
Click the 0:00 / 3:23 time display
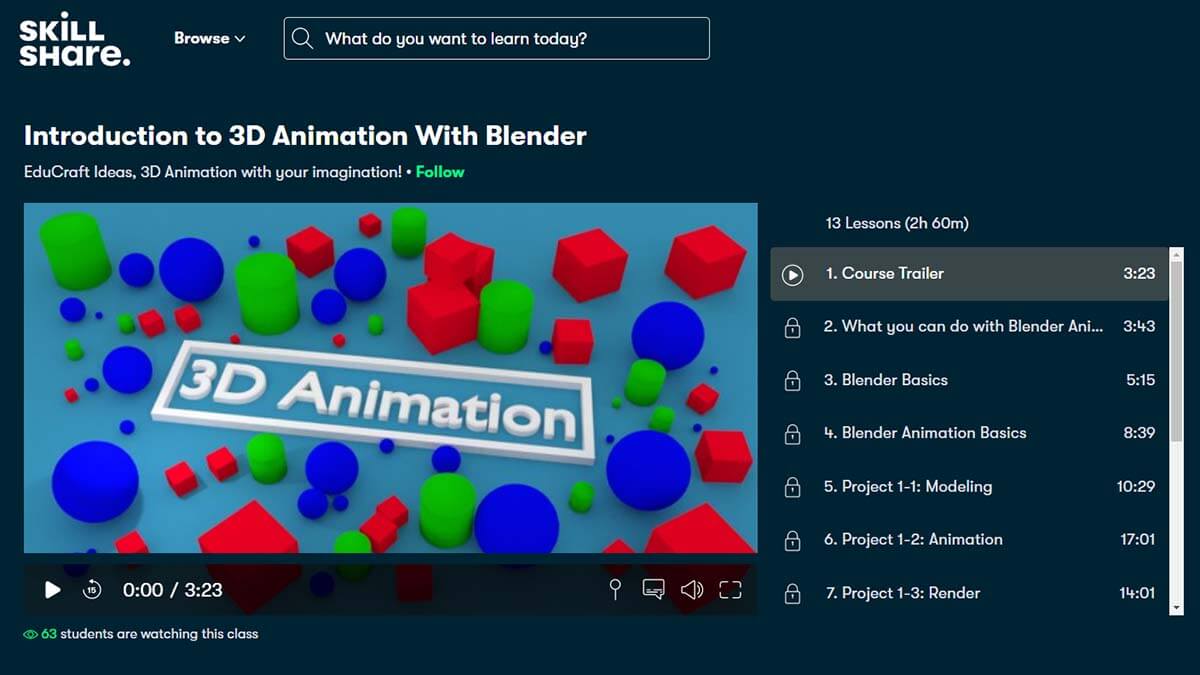click(173, 590)
